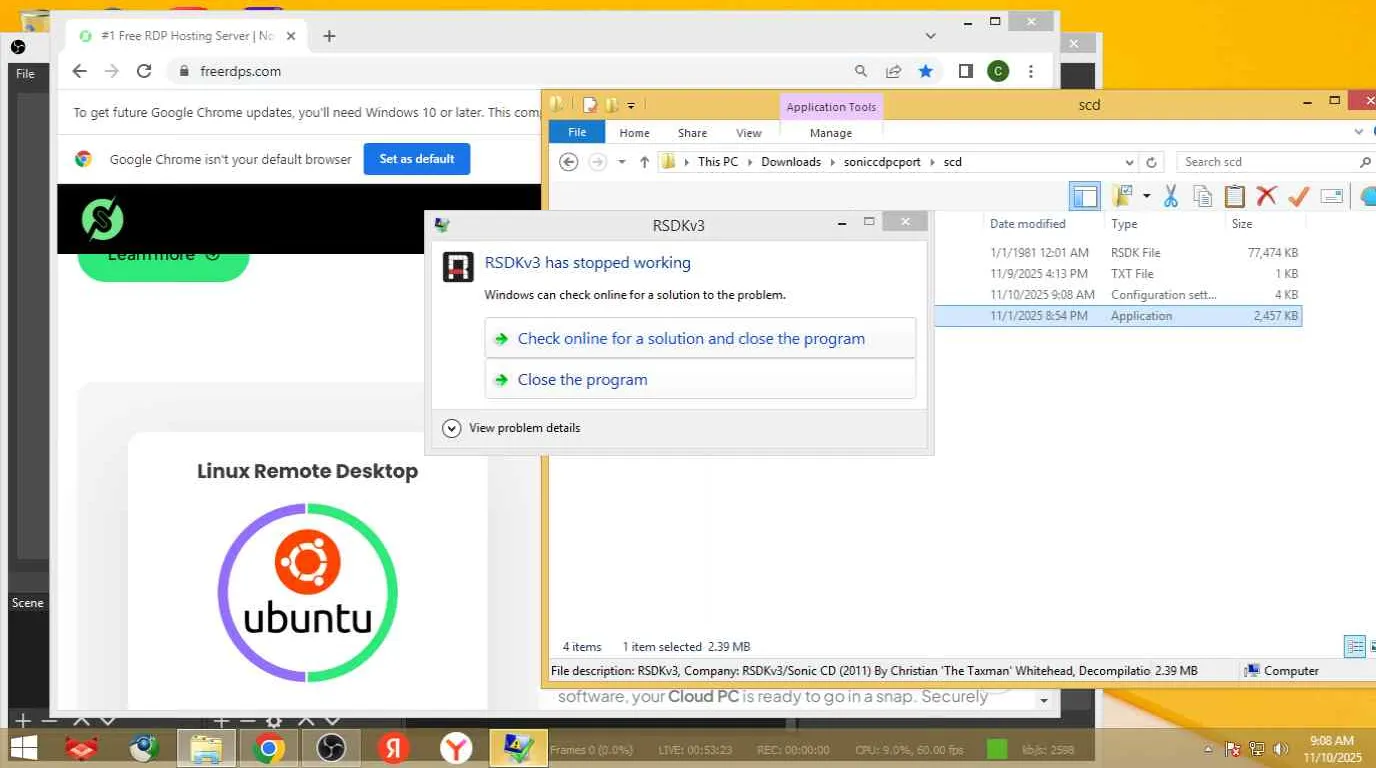Close the Free RDP Hosting Server tab
1376x768 pixels.
pos(291,36)
